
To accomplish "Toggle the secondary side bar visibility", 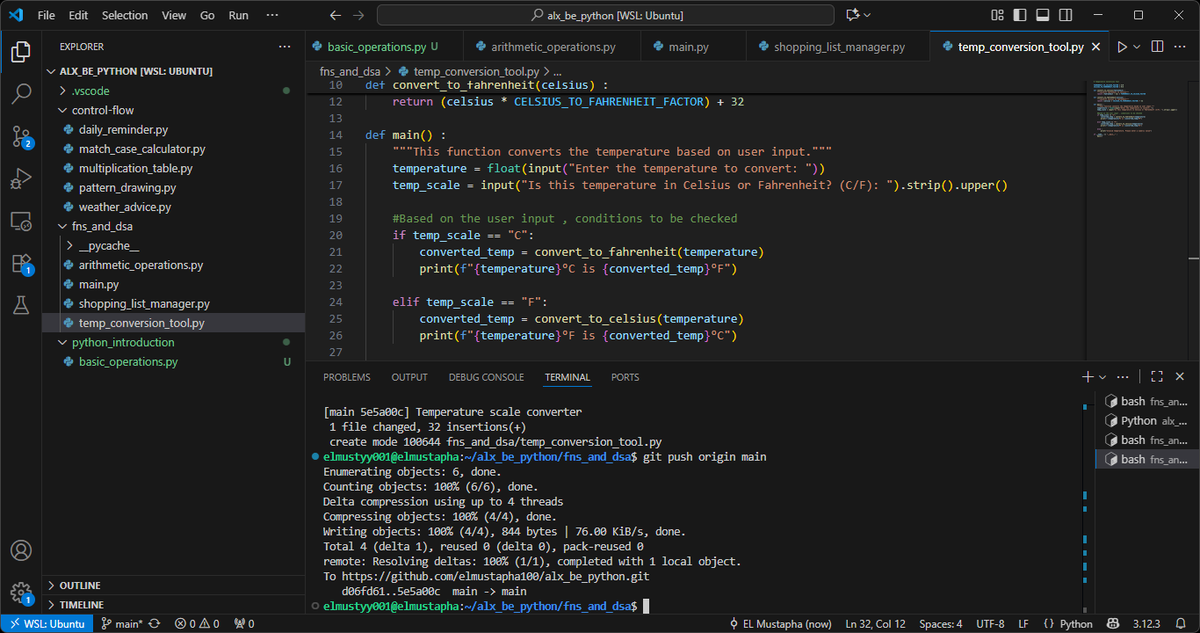I will [1064, 15].
